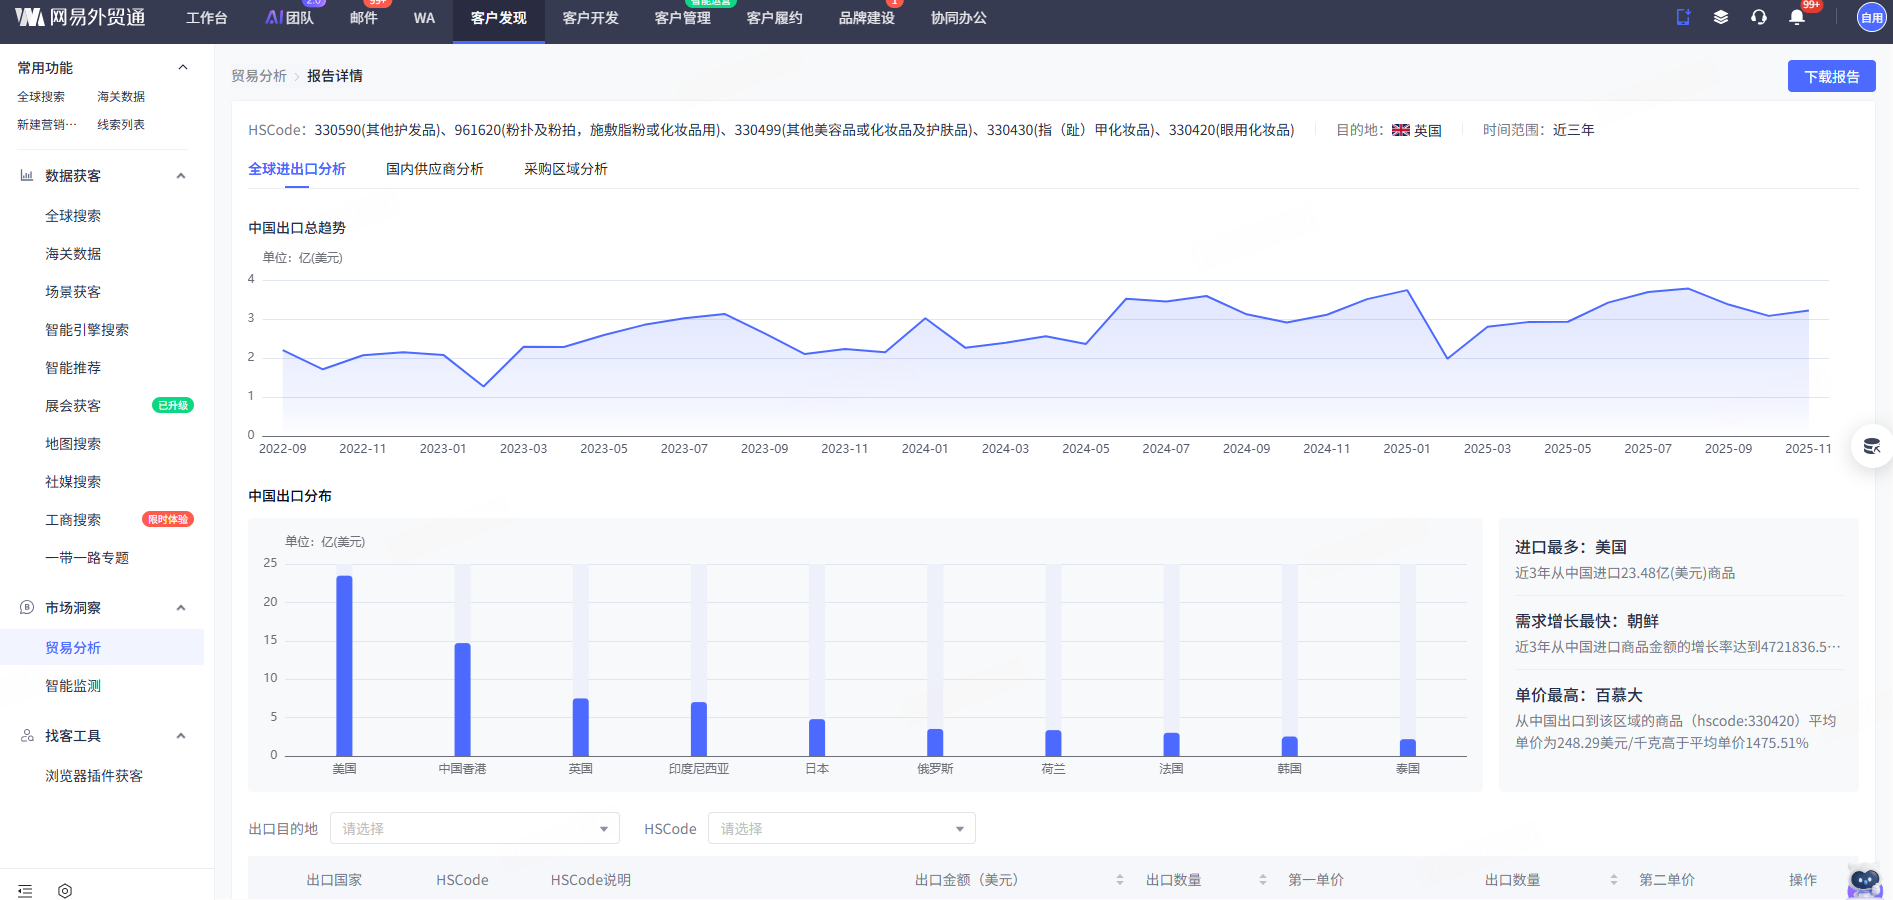This screenshot has width=1893, height=900.
Task: Click the settings hexagon icon at bottom left
Action: click(65, 891)
